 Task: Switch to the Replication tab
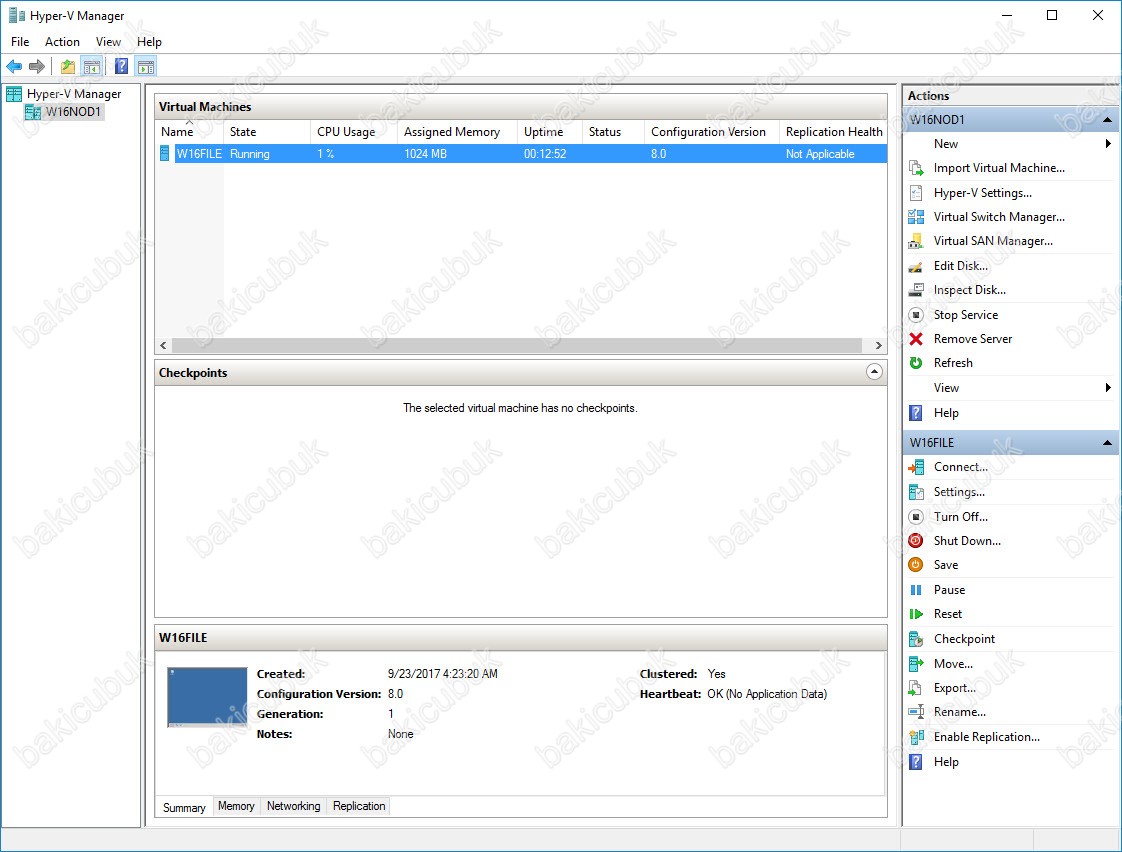coord(359,806)
